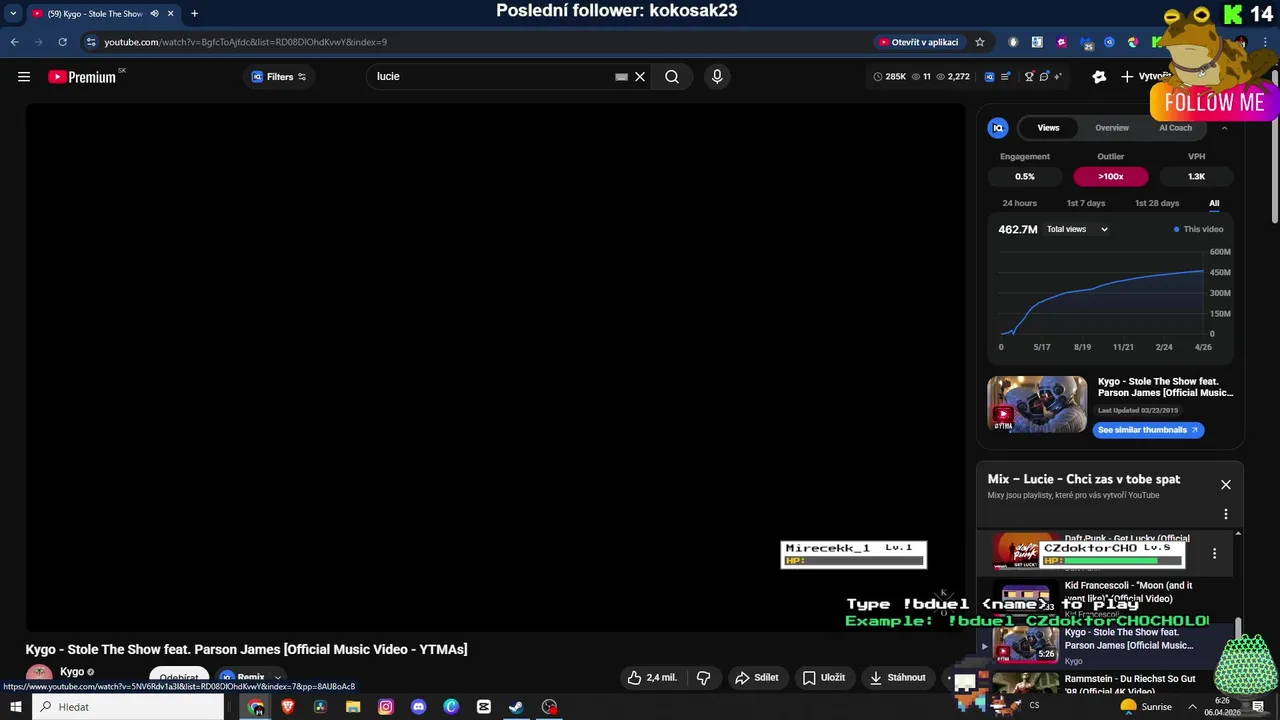Switch to the Overview tab
This screenshot has height=720, width=1280.
coord(1111,128)
